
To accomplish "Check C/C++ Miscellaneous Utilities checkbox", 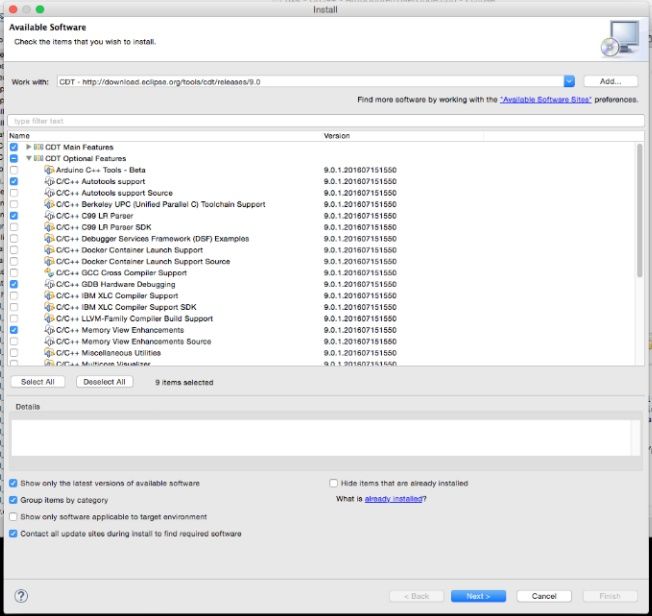I will pos(14,353).
